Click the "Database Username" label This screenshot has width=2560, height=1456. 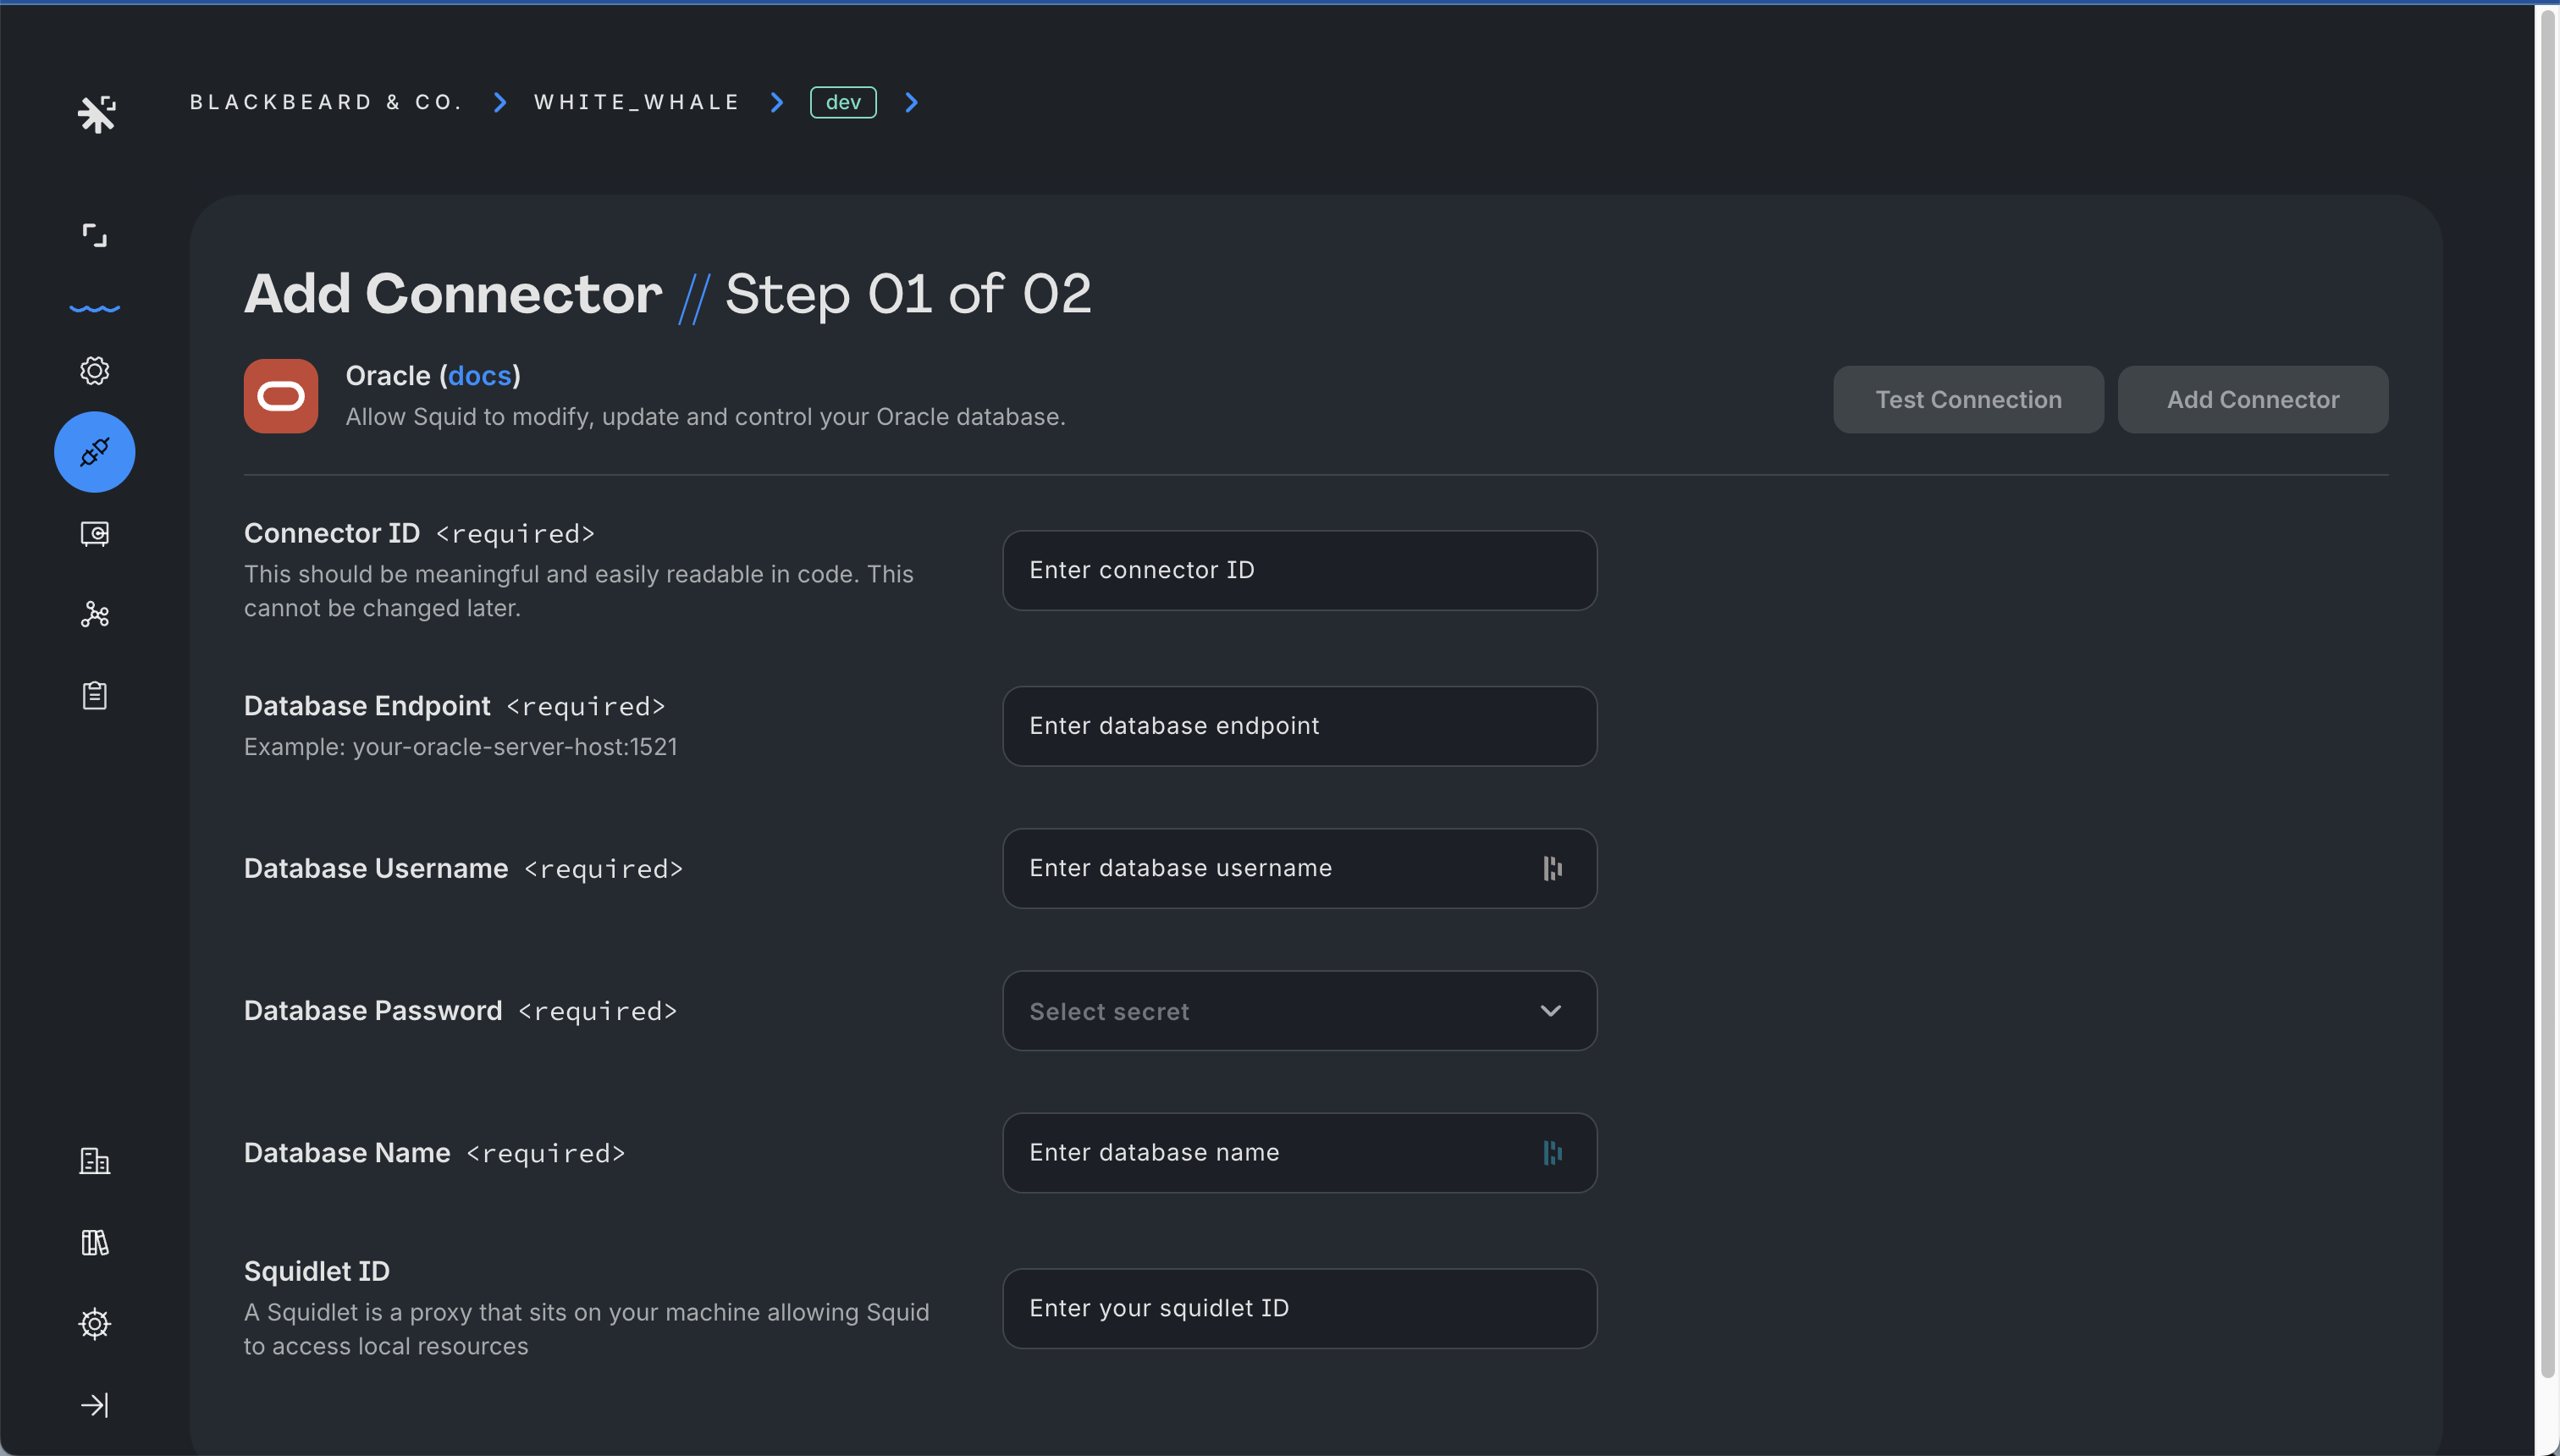pyautogui.click(x=376, y=868)
